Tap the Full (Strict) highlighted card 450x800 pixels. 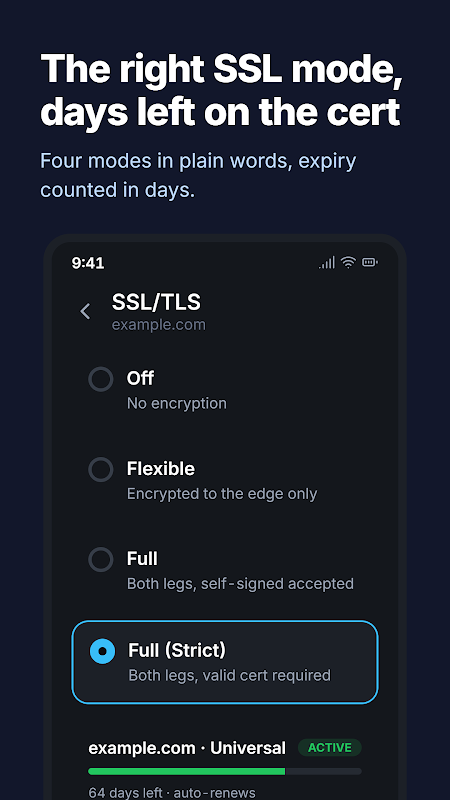225,662
